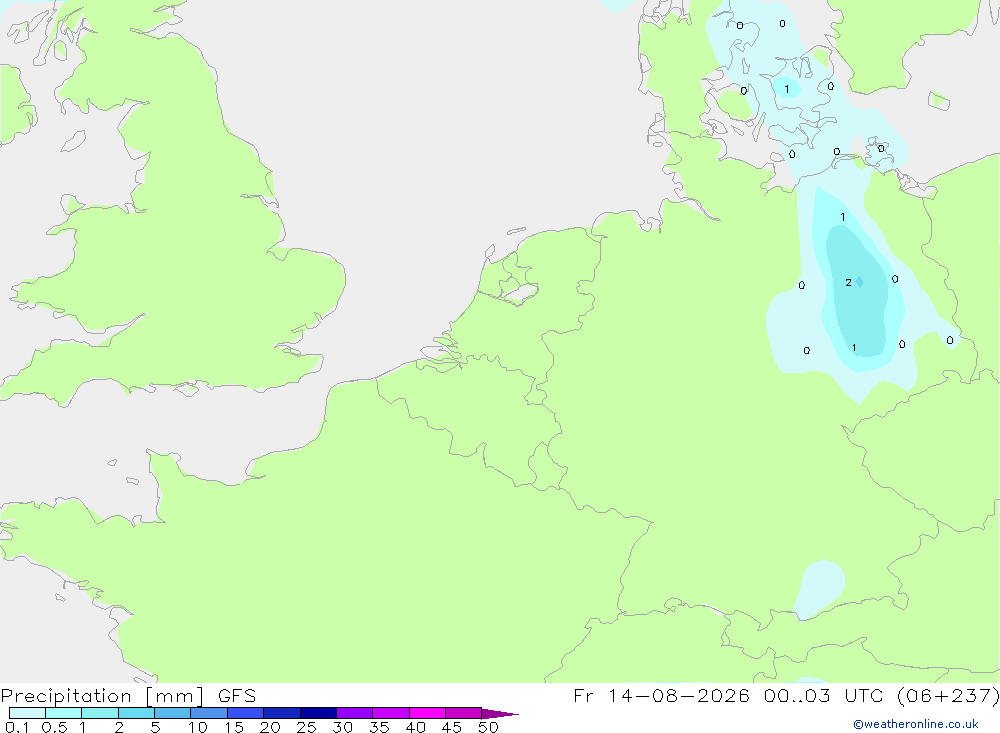Pick the 10–15 mm blue legend swatch

click(209, 713)
